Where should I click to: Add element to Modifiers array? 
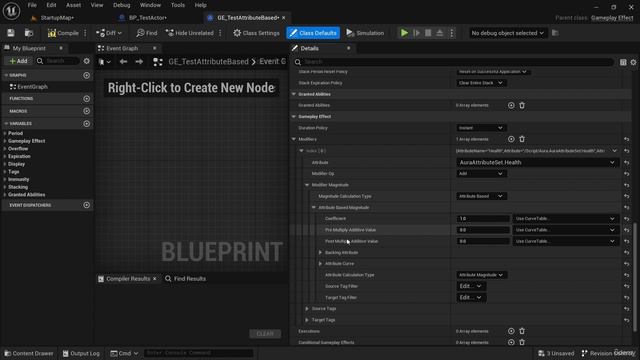point(511,139)
